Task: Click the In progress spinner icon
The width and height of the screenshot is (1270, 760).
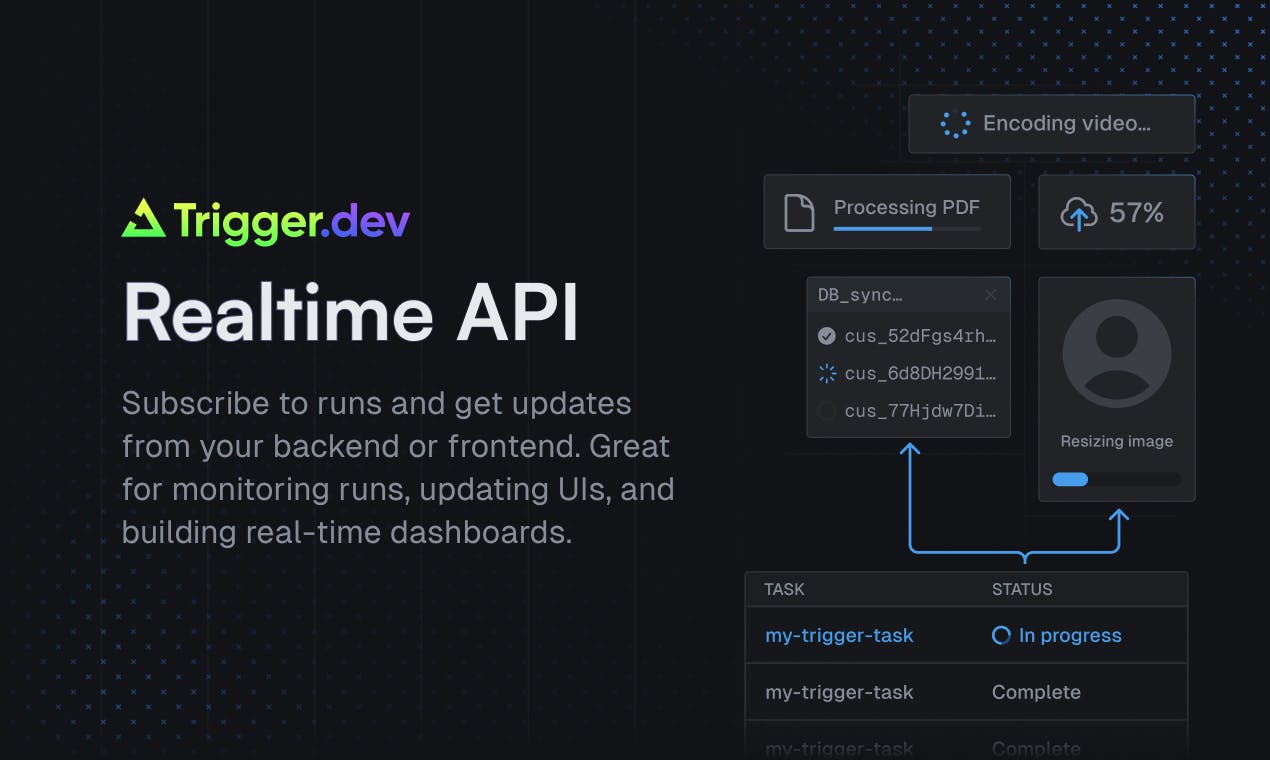Action: pyautogui.click(x=1001, y=635)
